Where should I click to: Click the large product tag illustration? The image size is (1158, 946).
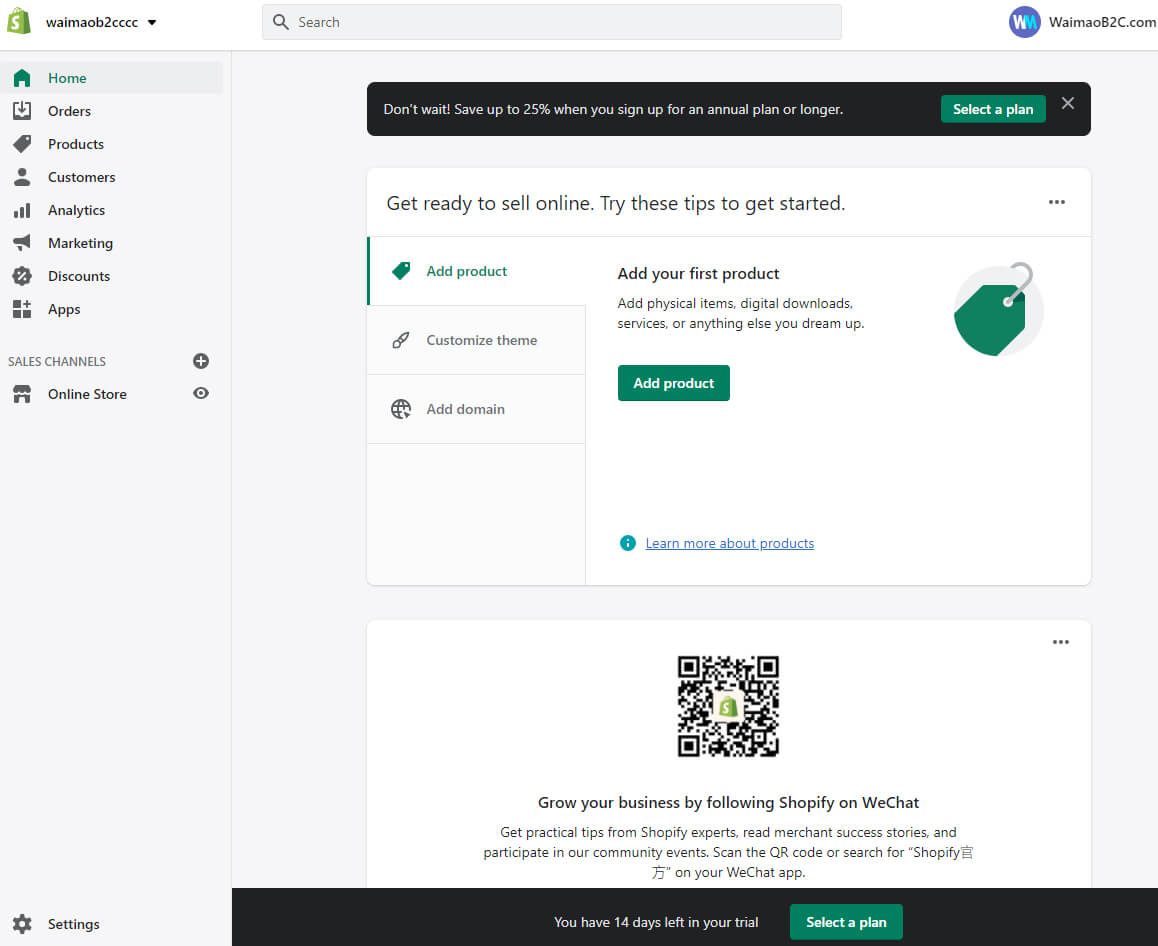pyautogui.click(x=998, y=309)
